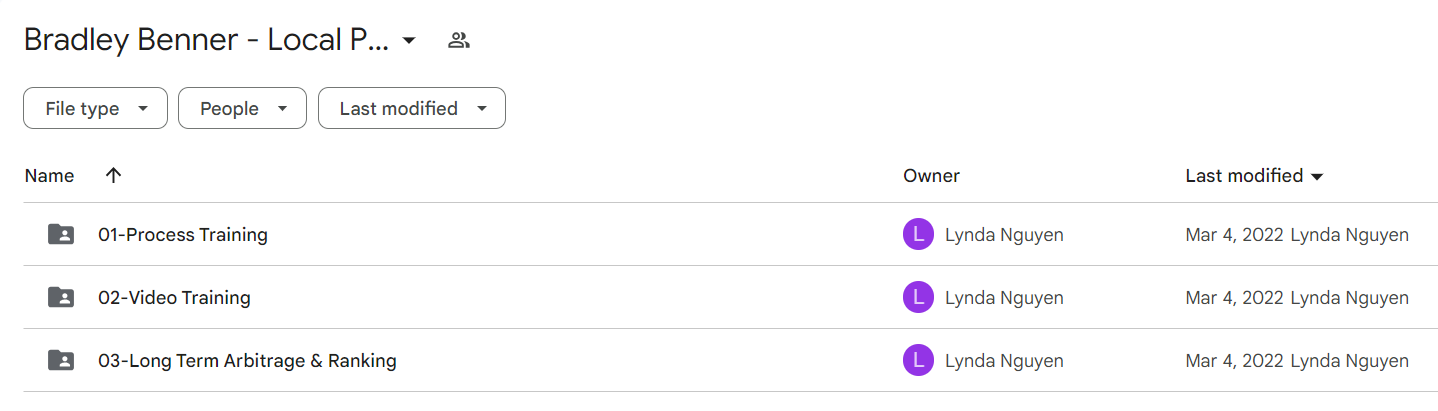Select the 02-Video Training folder name
This screenshot has width=1438, height=411.
[174, 297]
